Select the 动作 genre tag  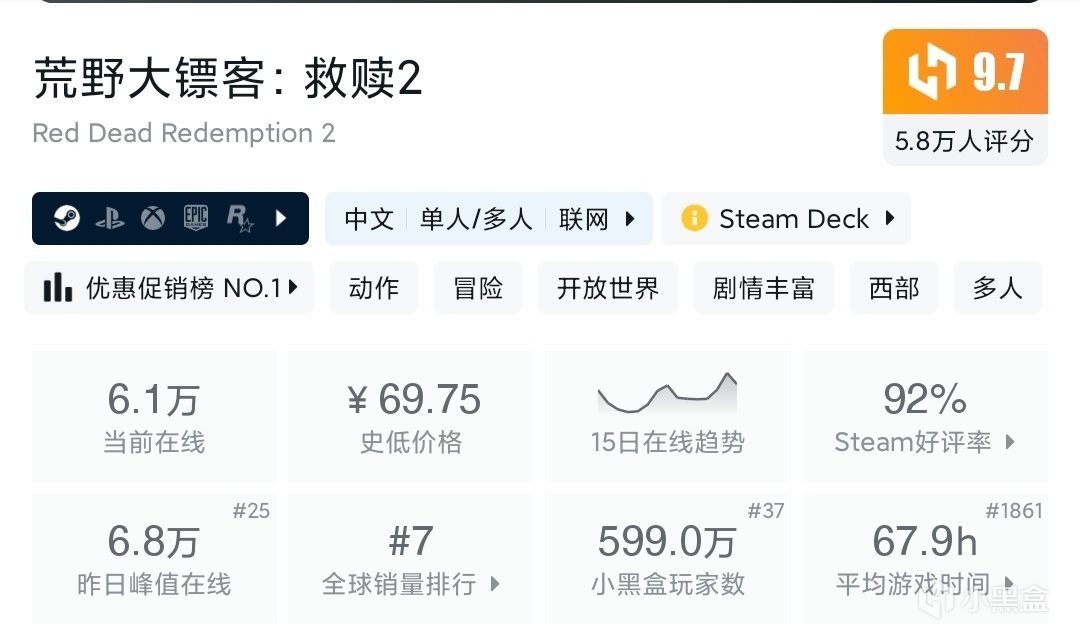(x=374, y=288)
